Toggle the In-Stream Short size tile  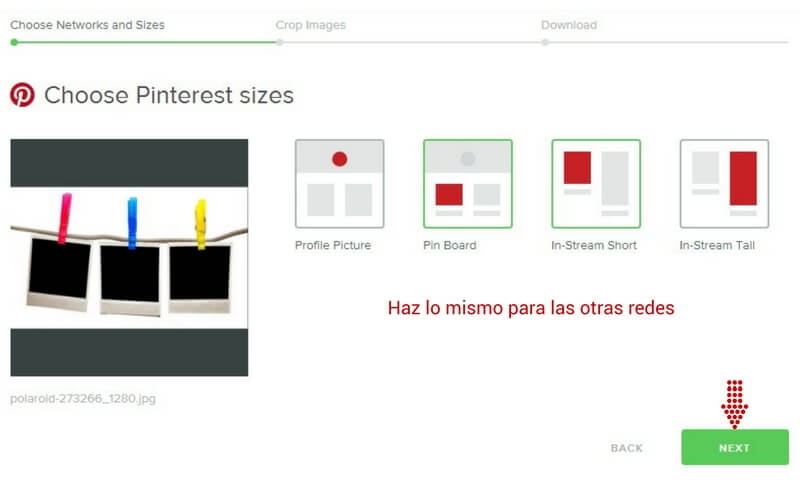click(595, 183)
